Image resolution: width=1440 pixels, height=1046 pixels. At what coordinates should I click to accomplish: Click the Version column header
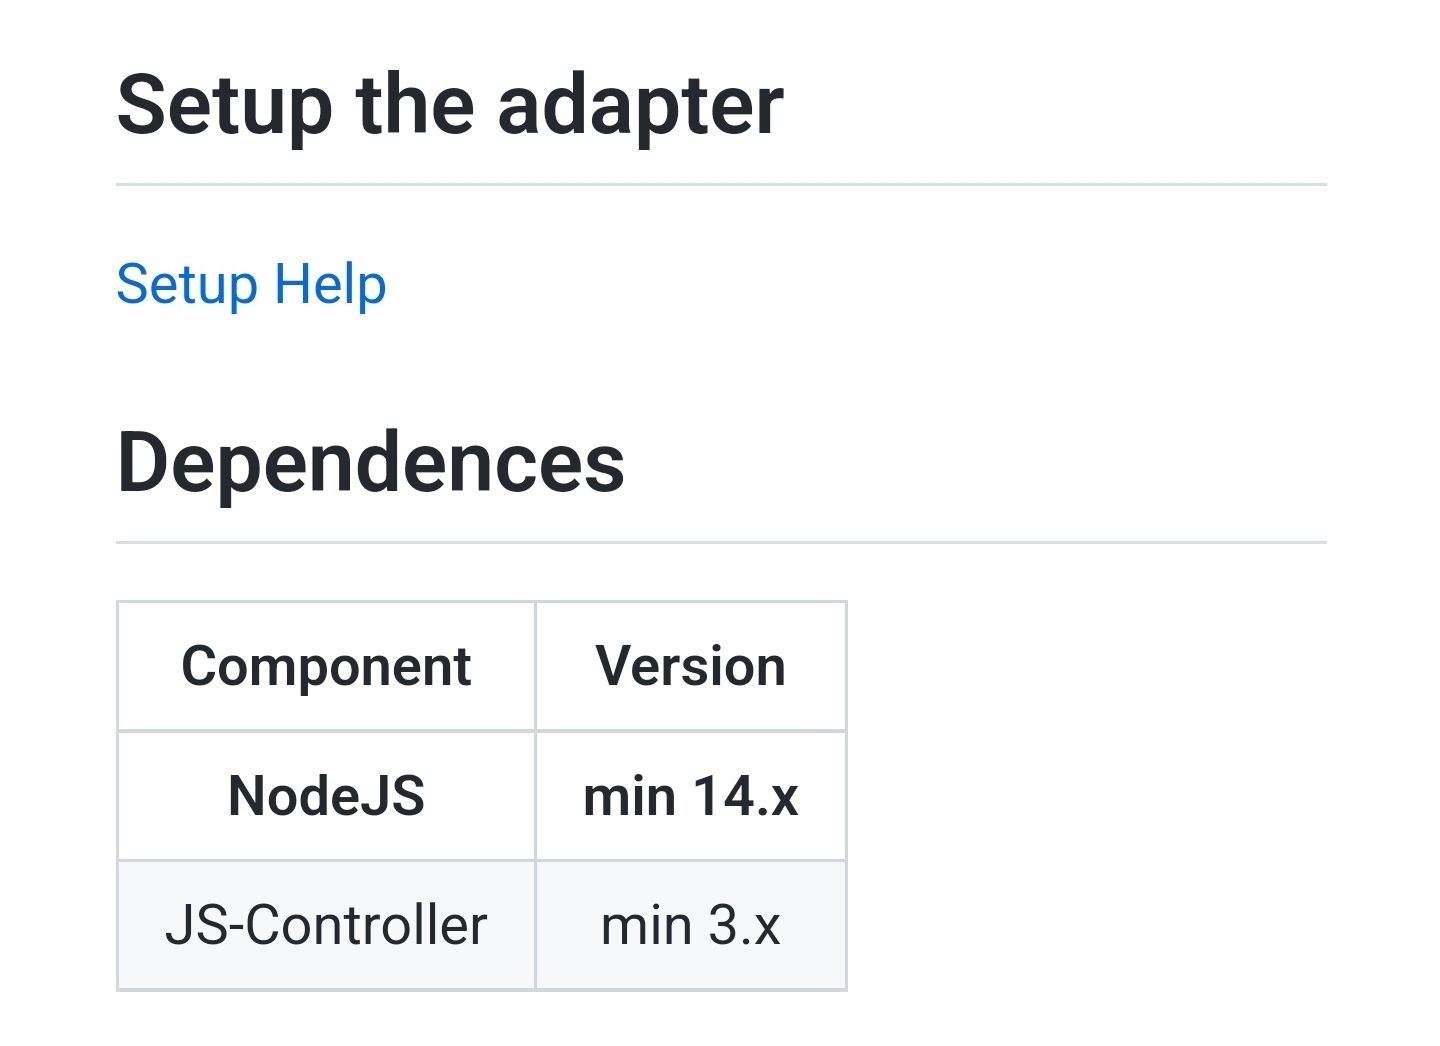coord(691,666)
